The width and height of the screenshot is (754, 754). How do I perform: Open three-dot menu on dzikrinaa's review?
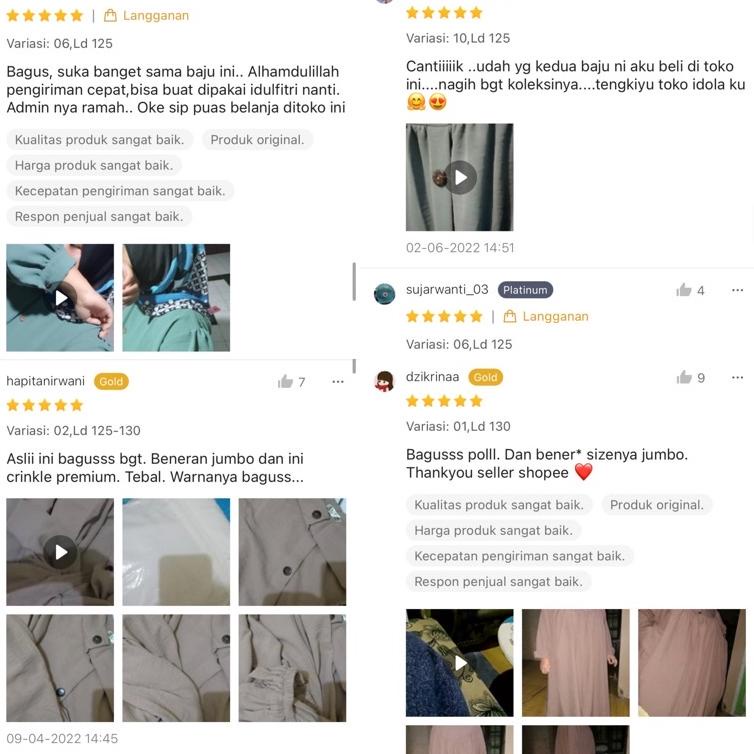tap(737, 377)
